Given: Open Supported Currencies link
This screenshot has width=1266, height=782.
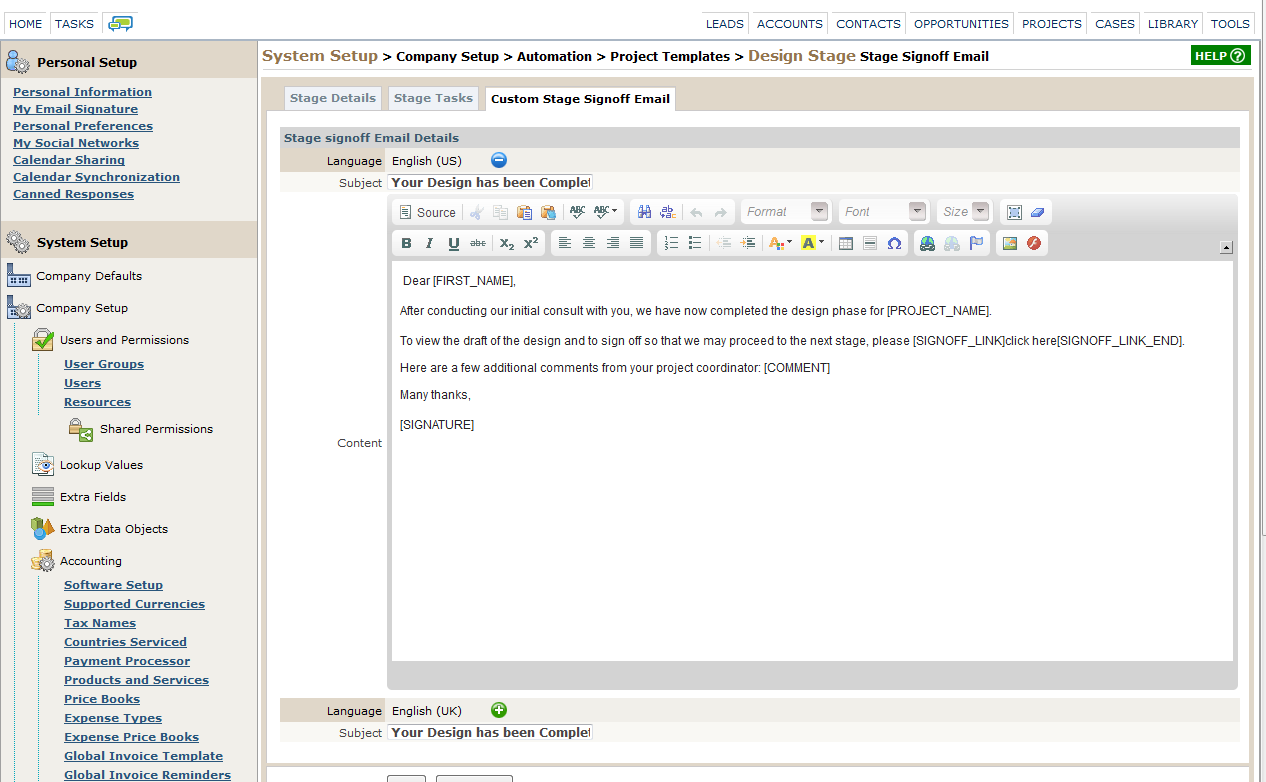Looking at the screenshot, I should [134, 604].
